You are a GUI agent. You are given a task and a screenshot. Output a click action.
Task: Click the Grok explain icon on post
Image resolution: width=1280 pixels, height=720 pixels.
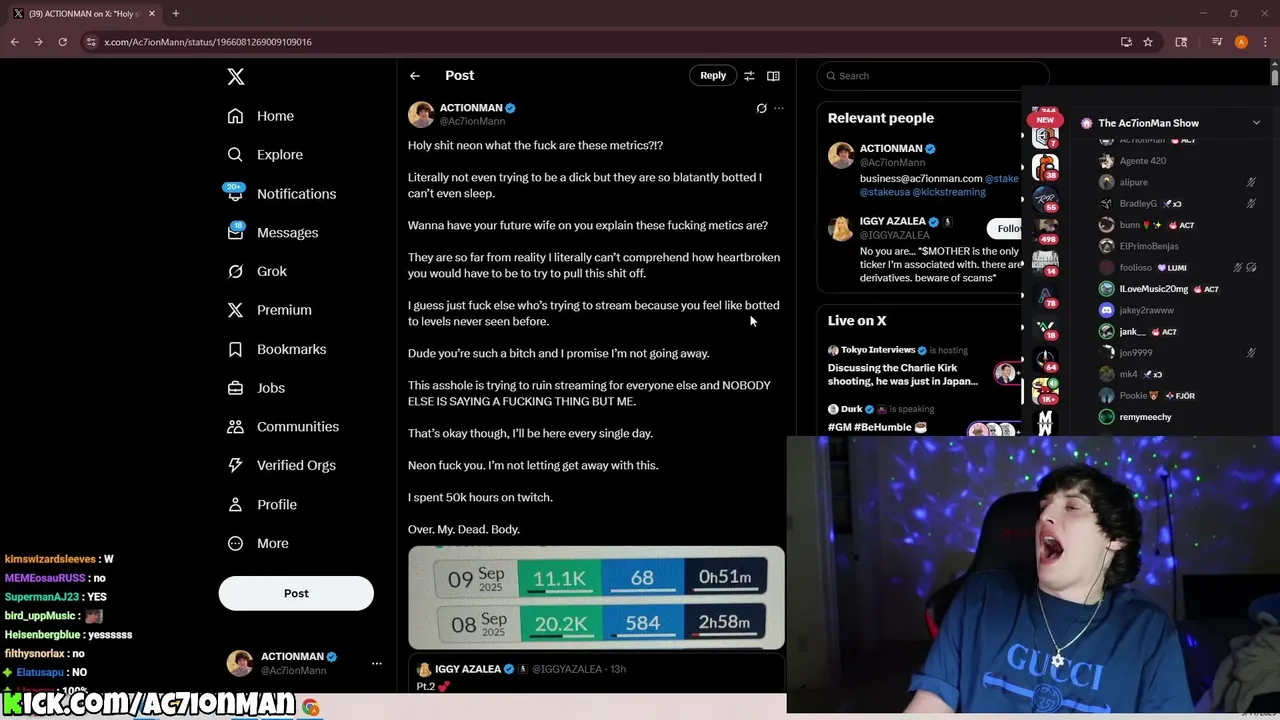[x=762, y=108]
